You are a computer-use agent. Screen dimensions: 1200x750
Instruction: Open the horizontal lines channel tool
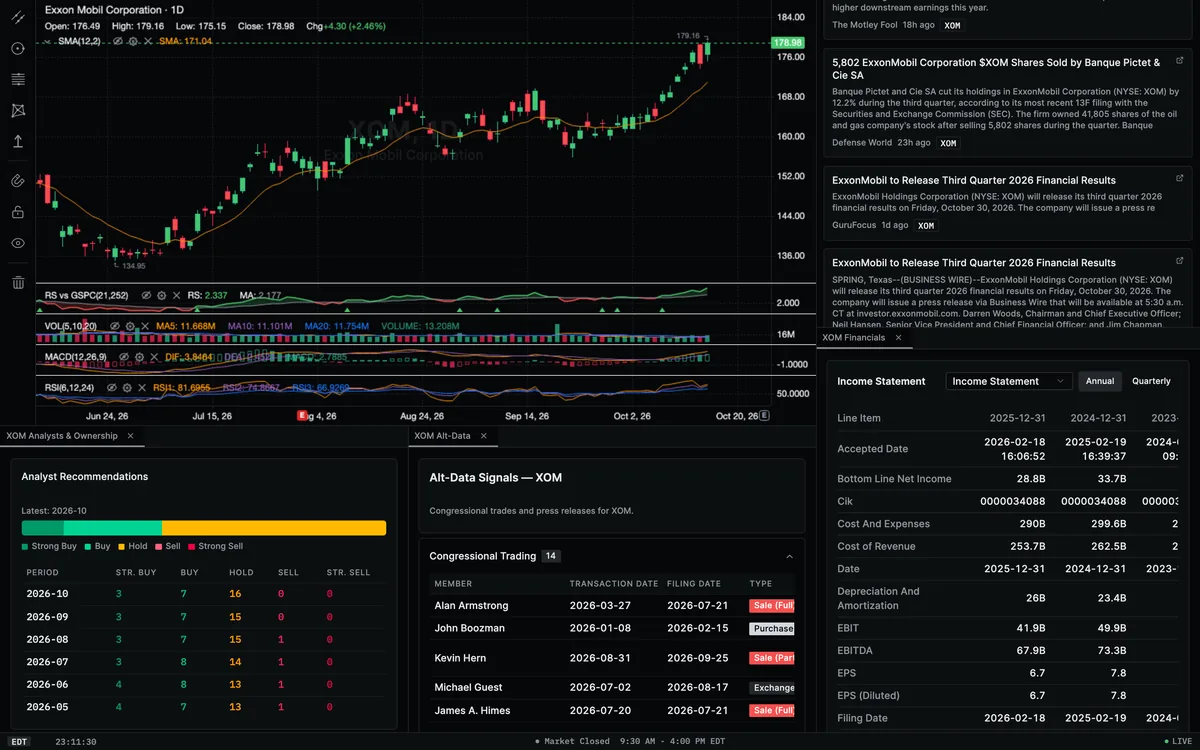coord(18,80)
